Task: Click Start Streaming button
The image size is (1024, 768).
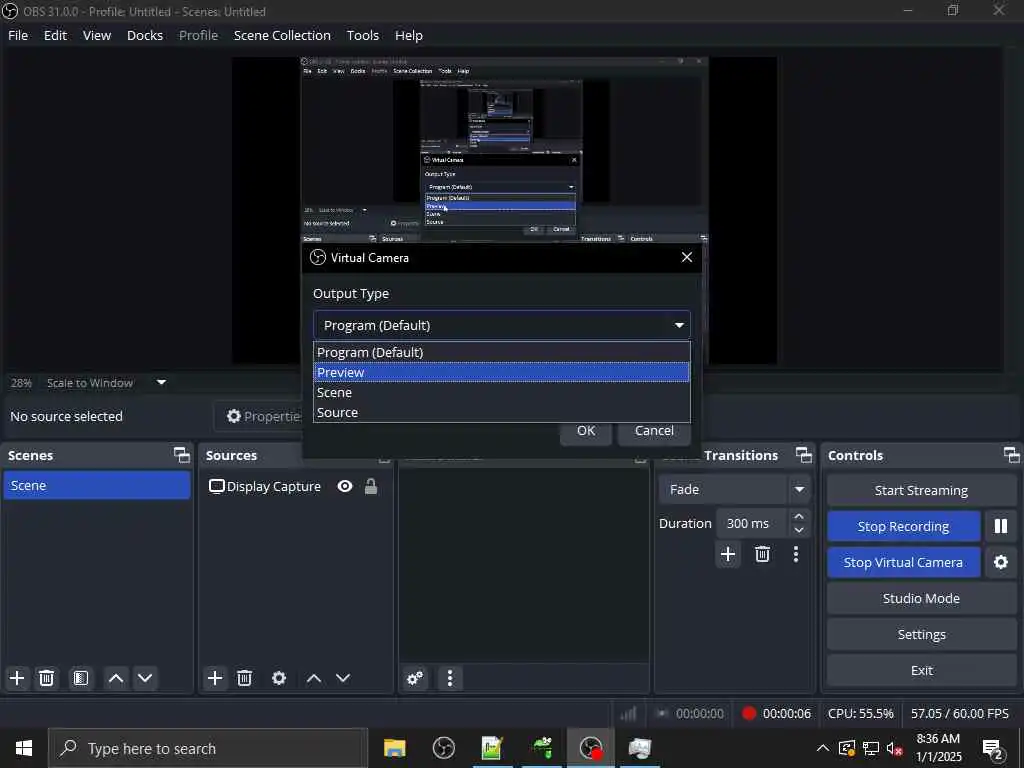Action: (x=921, y=490)
